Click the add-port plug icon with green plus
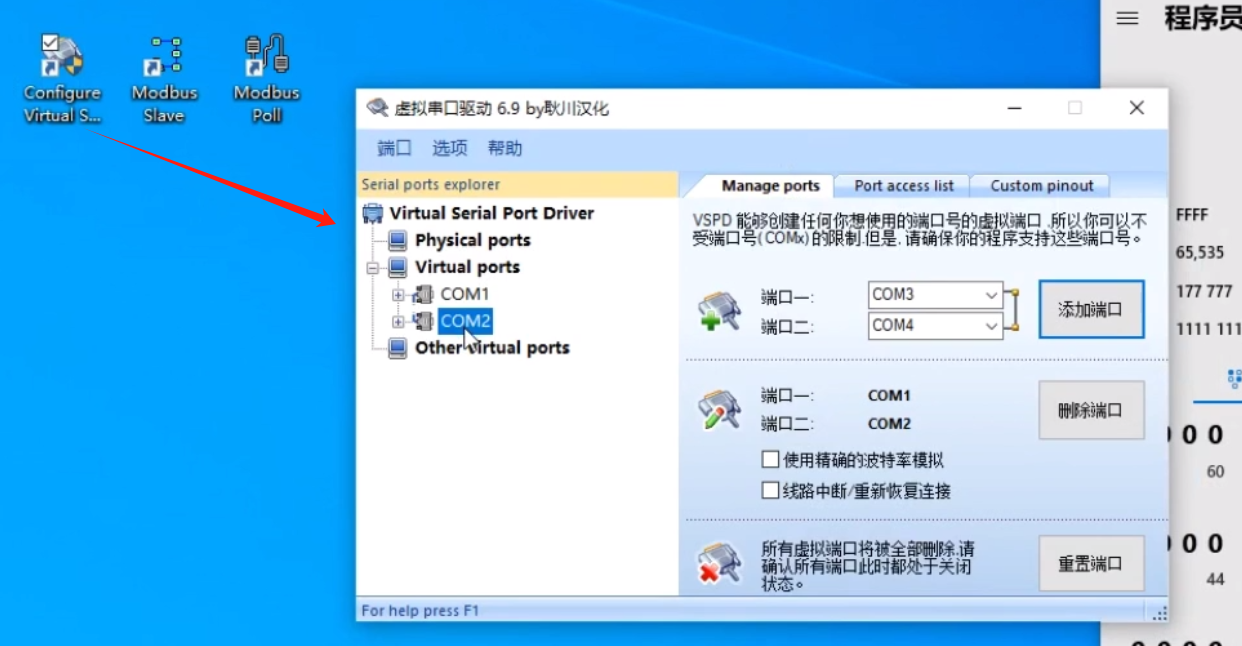The height and width of the screenshot is (646, 1242). [x=719, y=311]
